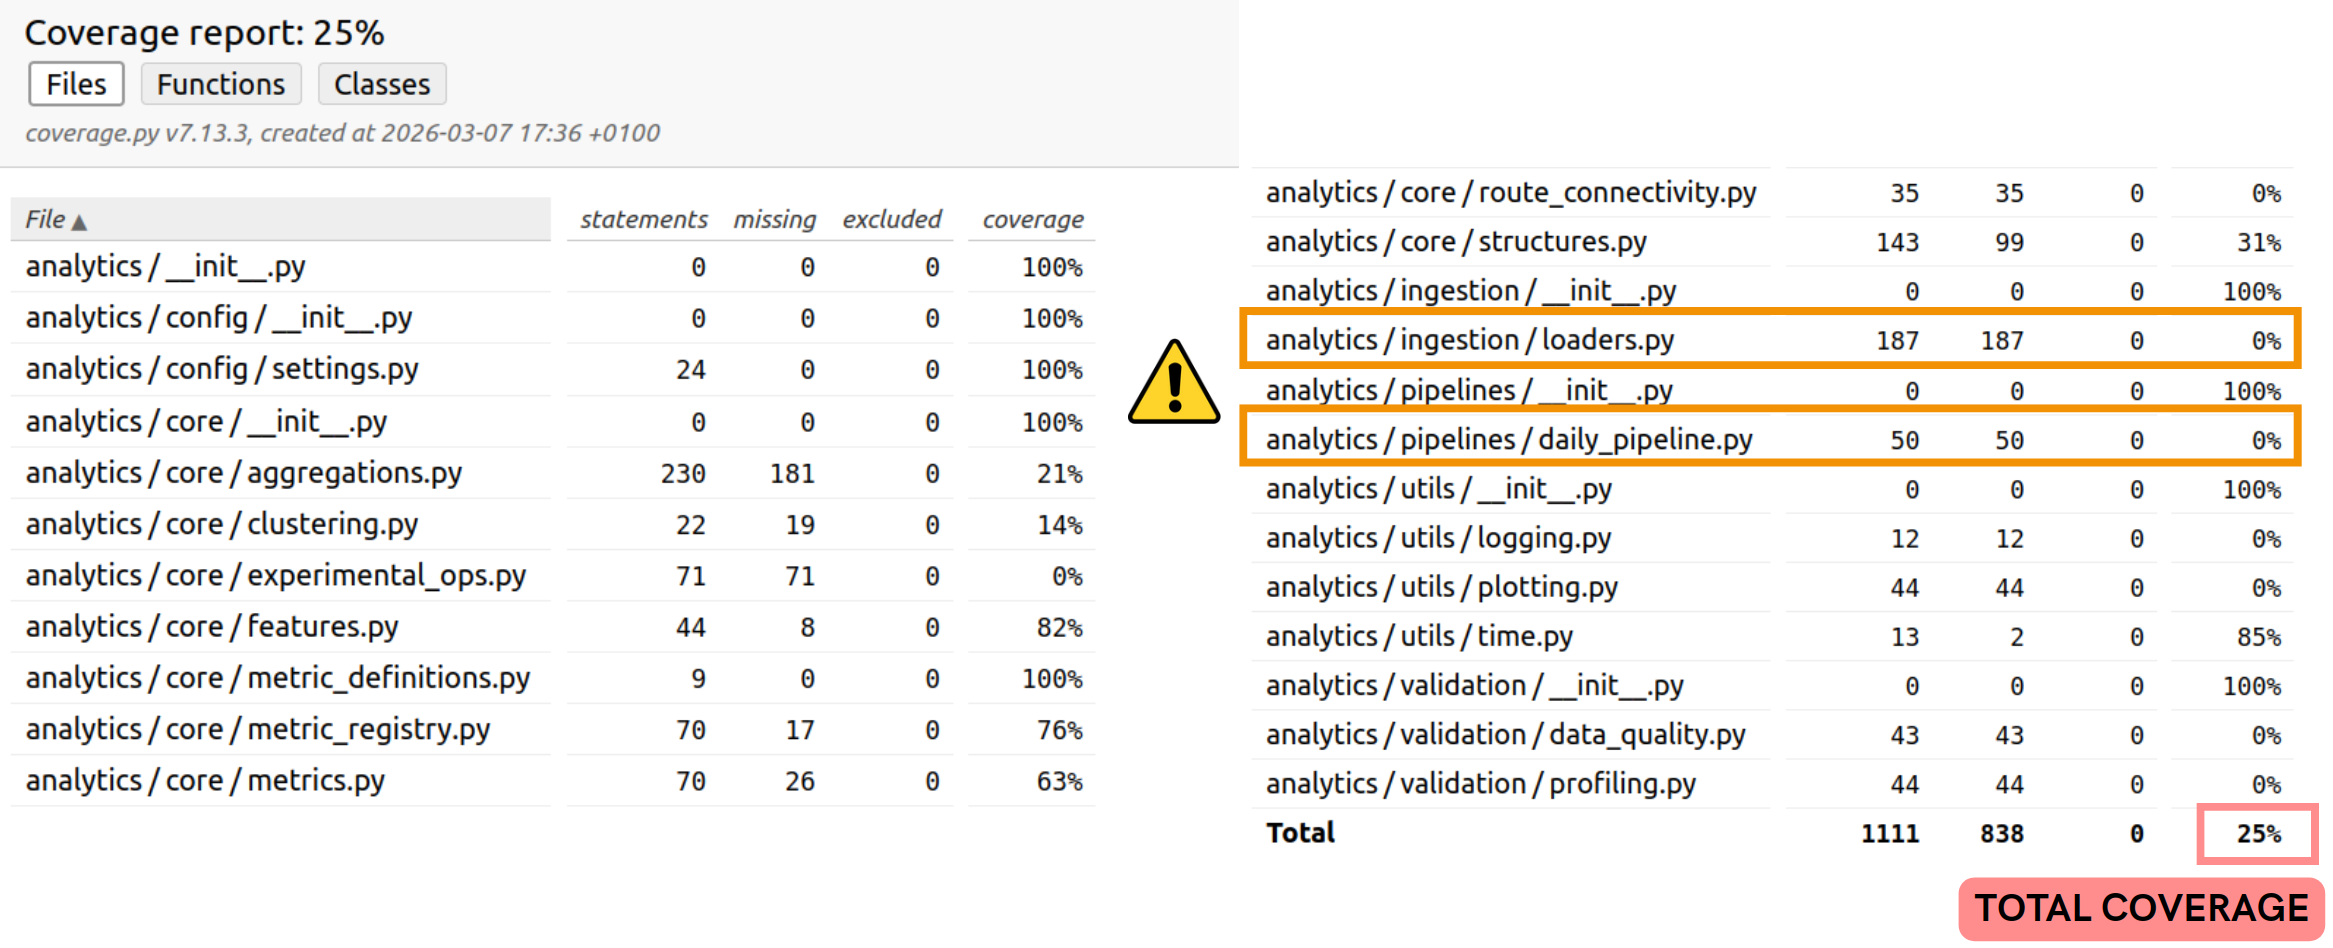Sort the table by the coverage column
The height and width of the screenshot is (948, 2333).
tap(1032, 219)
